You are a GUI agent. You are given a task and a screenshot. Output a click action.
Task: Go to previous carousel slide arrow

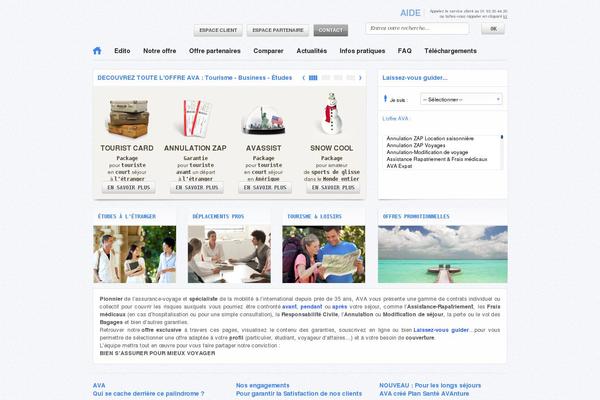(304, 78)
